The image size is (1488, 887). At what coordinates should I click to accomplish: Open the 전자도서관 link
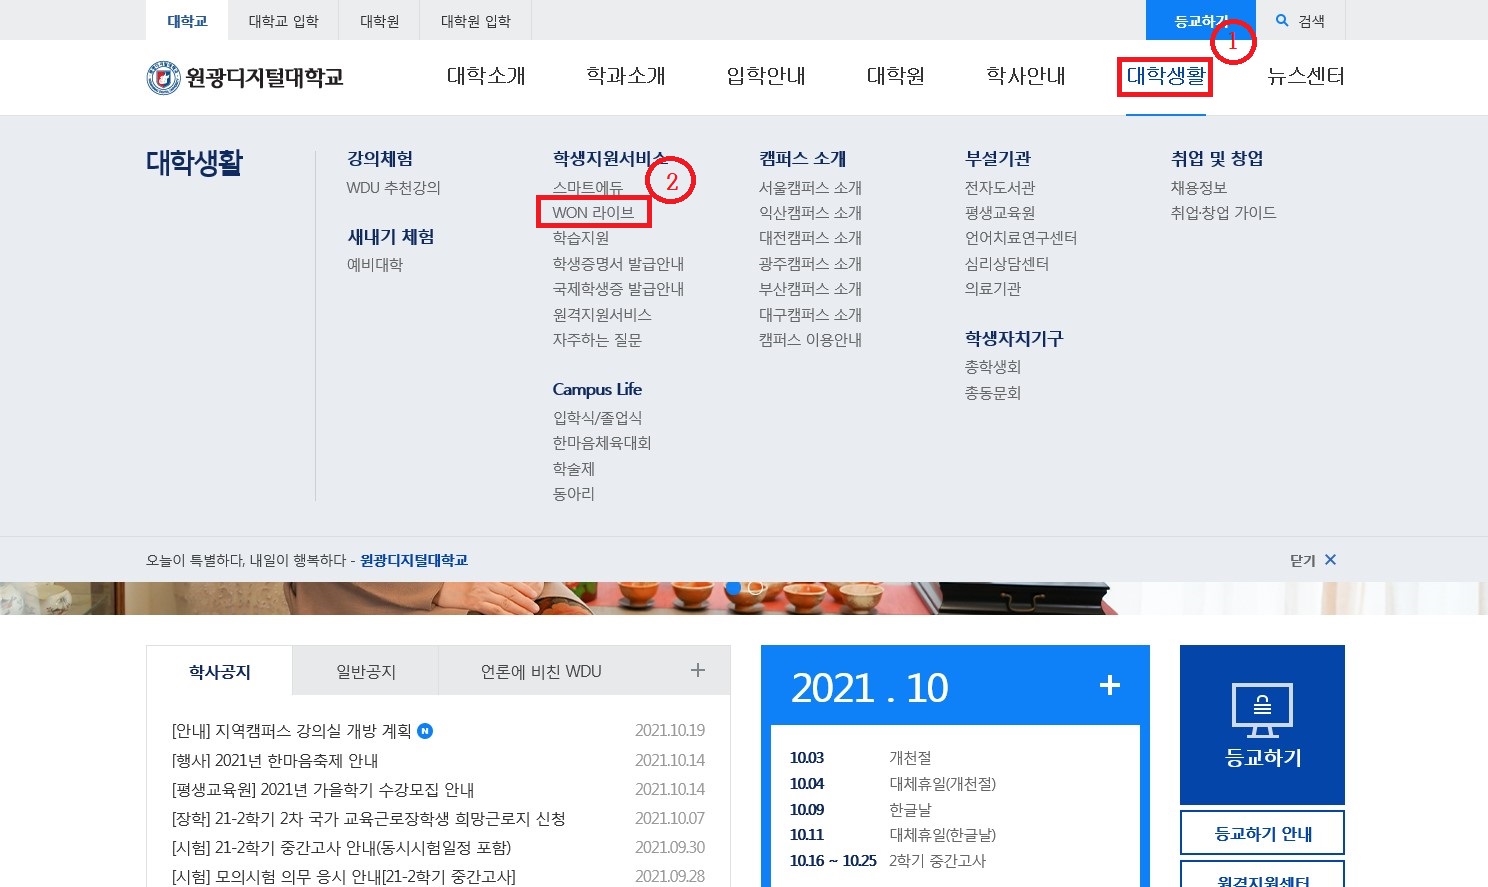pyautogui.click(x=1000, y=187)
